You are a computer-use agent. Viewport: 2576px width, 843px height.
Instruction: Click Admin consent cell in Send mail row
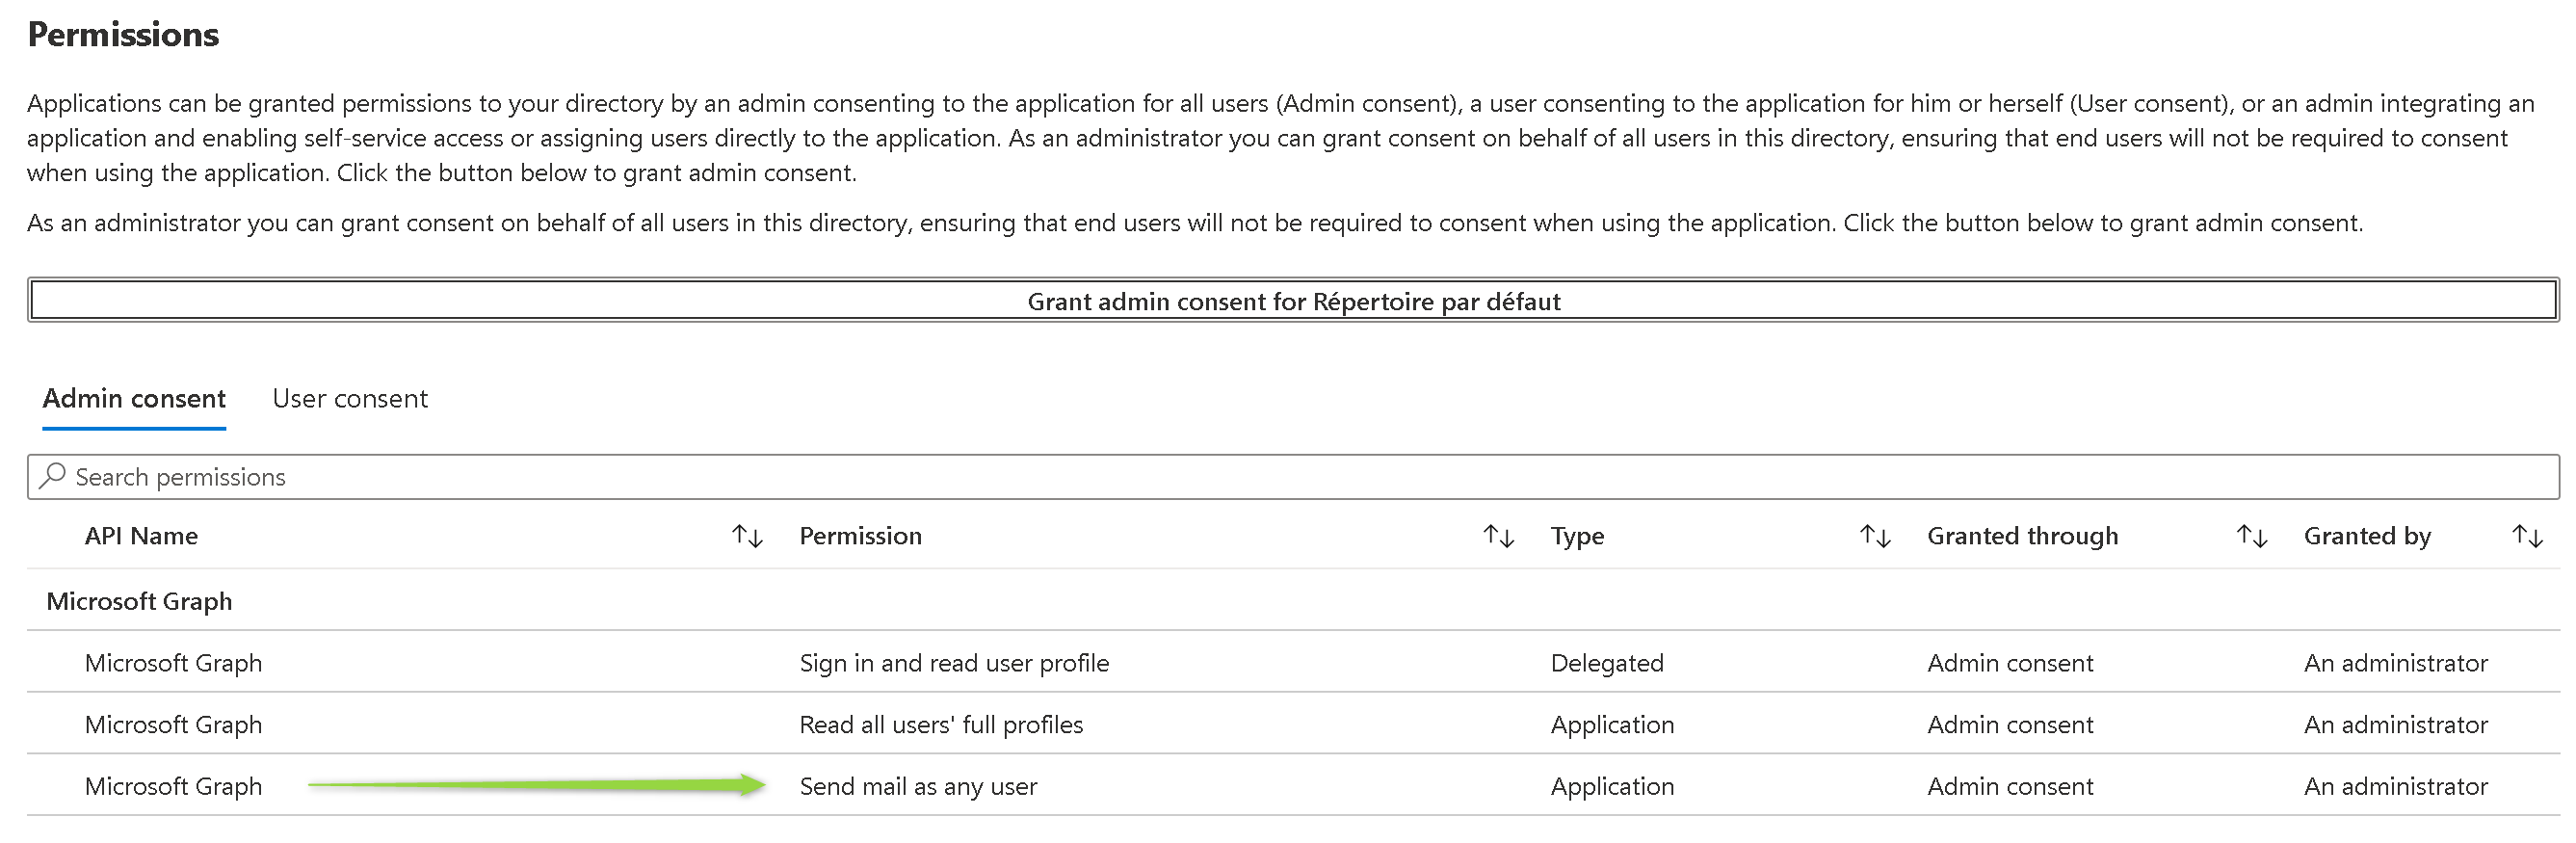point(2010,787)
